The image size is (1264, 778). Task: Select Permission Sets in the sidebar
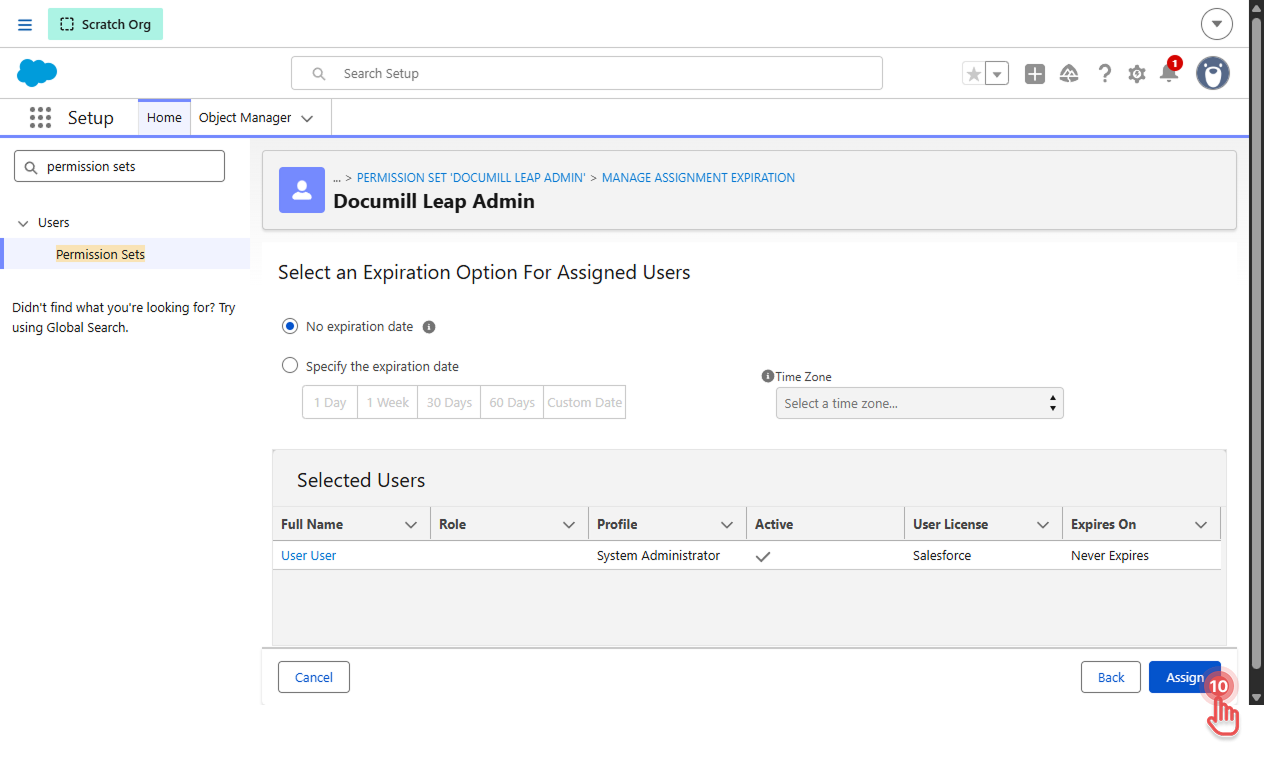(100, 254)
